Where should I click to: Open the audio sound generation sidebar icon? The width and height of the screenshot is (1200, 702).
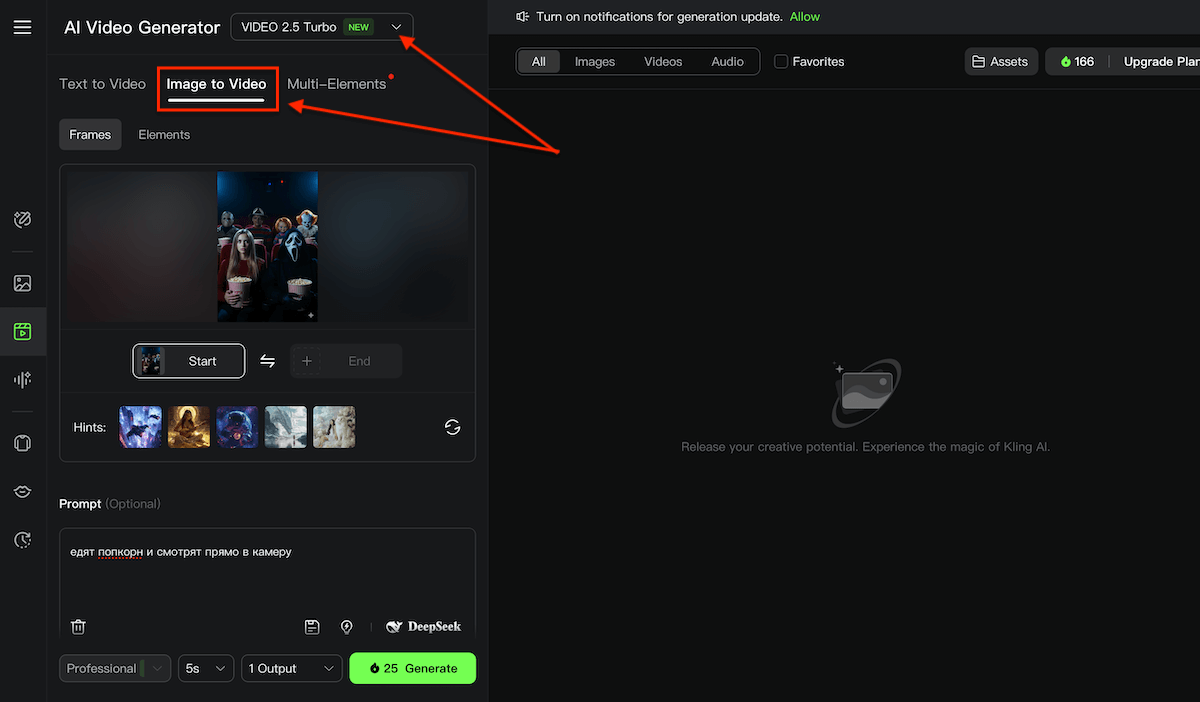point(22,379)
